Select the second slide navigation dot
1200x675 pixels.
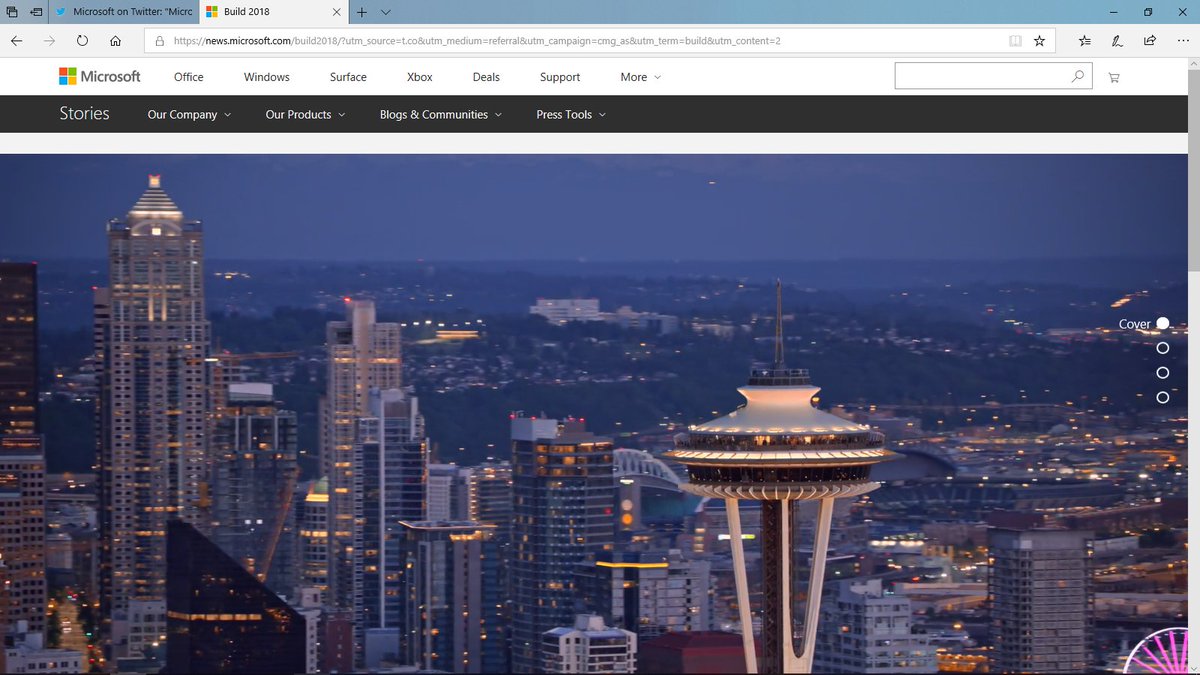point(1162,348)
